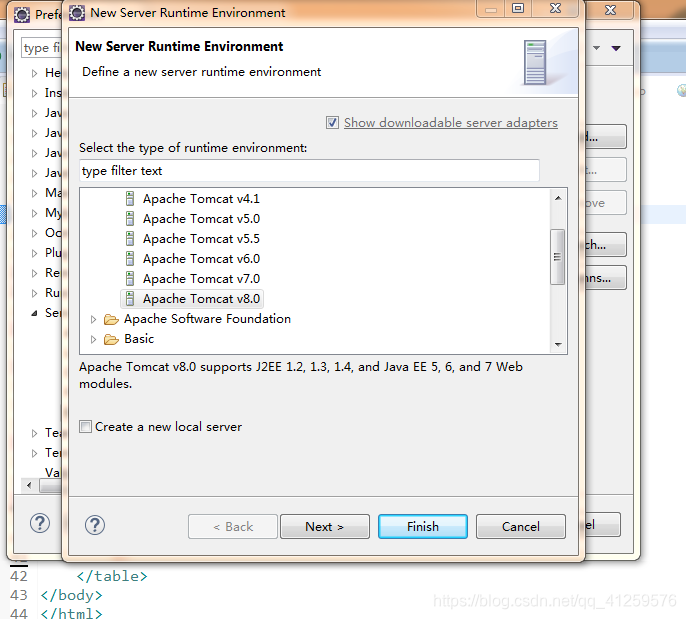Screen dimensions: 686x619
Task: Click the Apache Tomcat v6.0 server icon
Action: click(x=130, y=259)
